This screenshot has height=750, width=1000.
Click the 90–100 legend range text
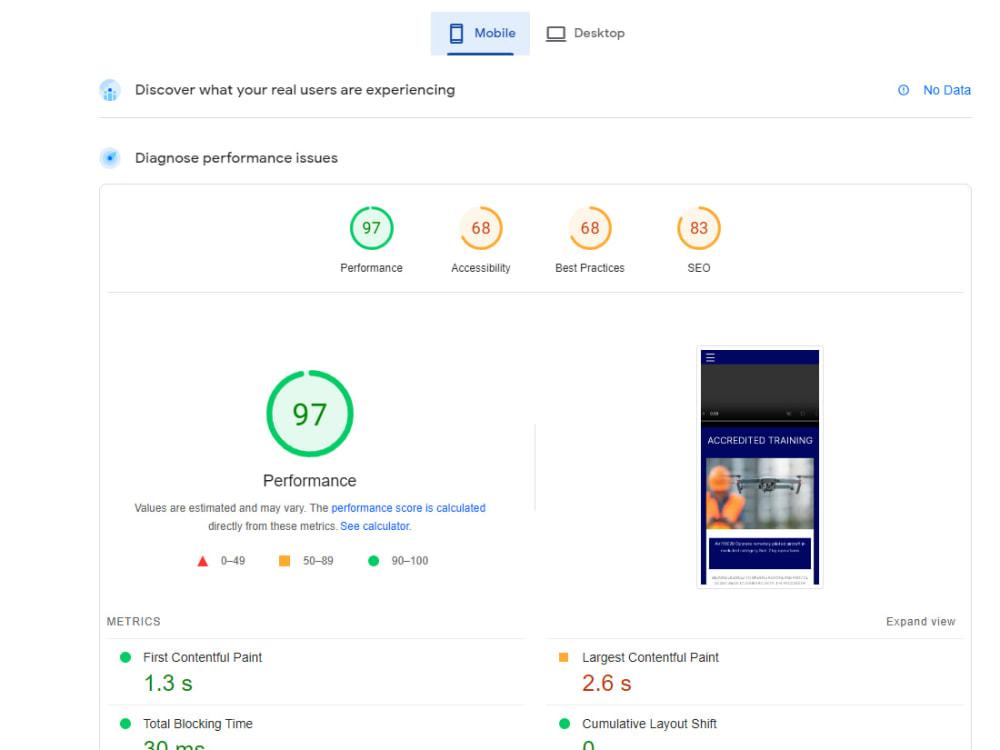pyautogui.click(x=409, y=561)
